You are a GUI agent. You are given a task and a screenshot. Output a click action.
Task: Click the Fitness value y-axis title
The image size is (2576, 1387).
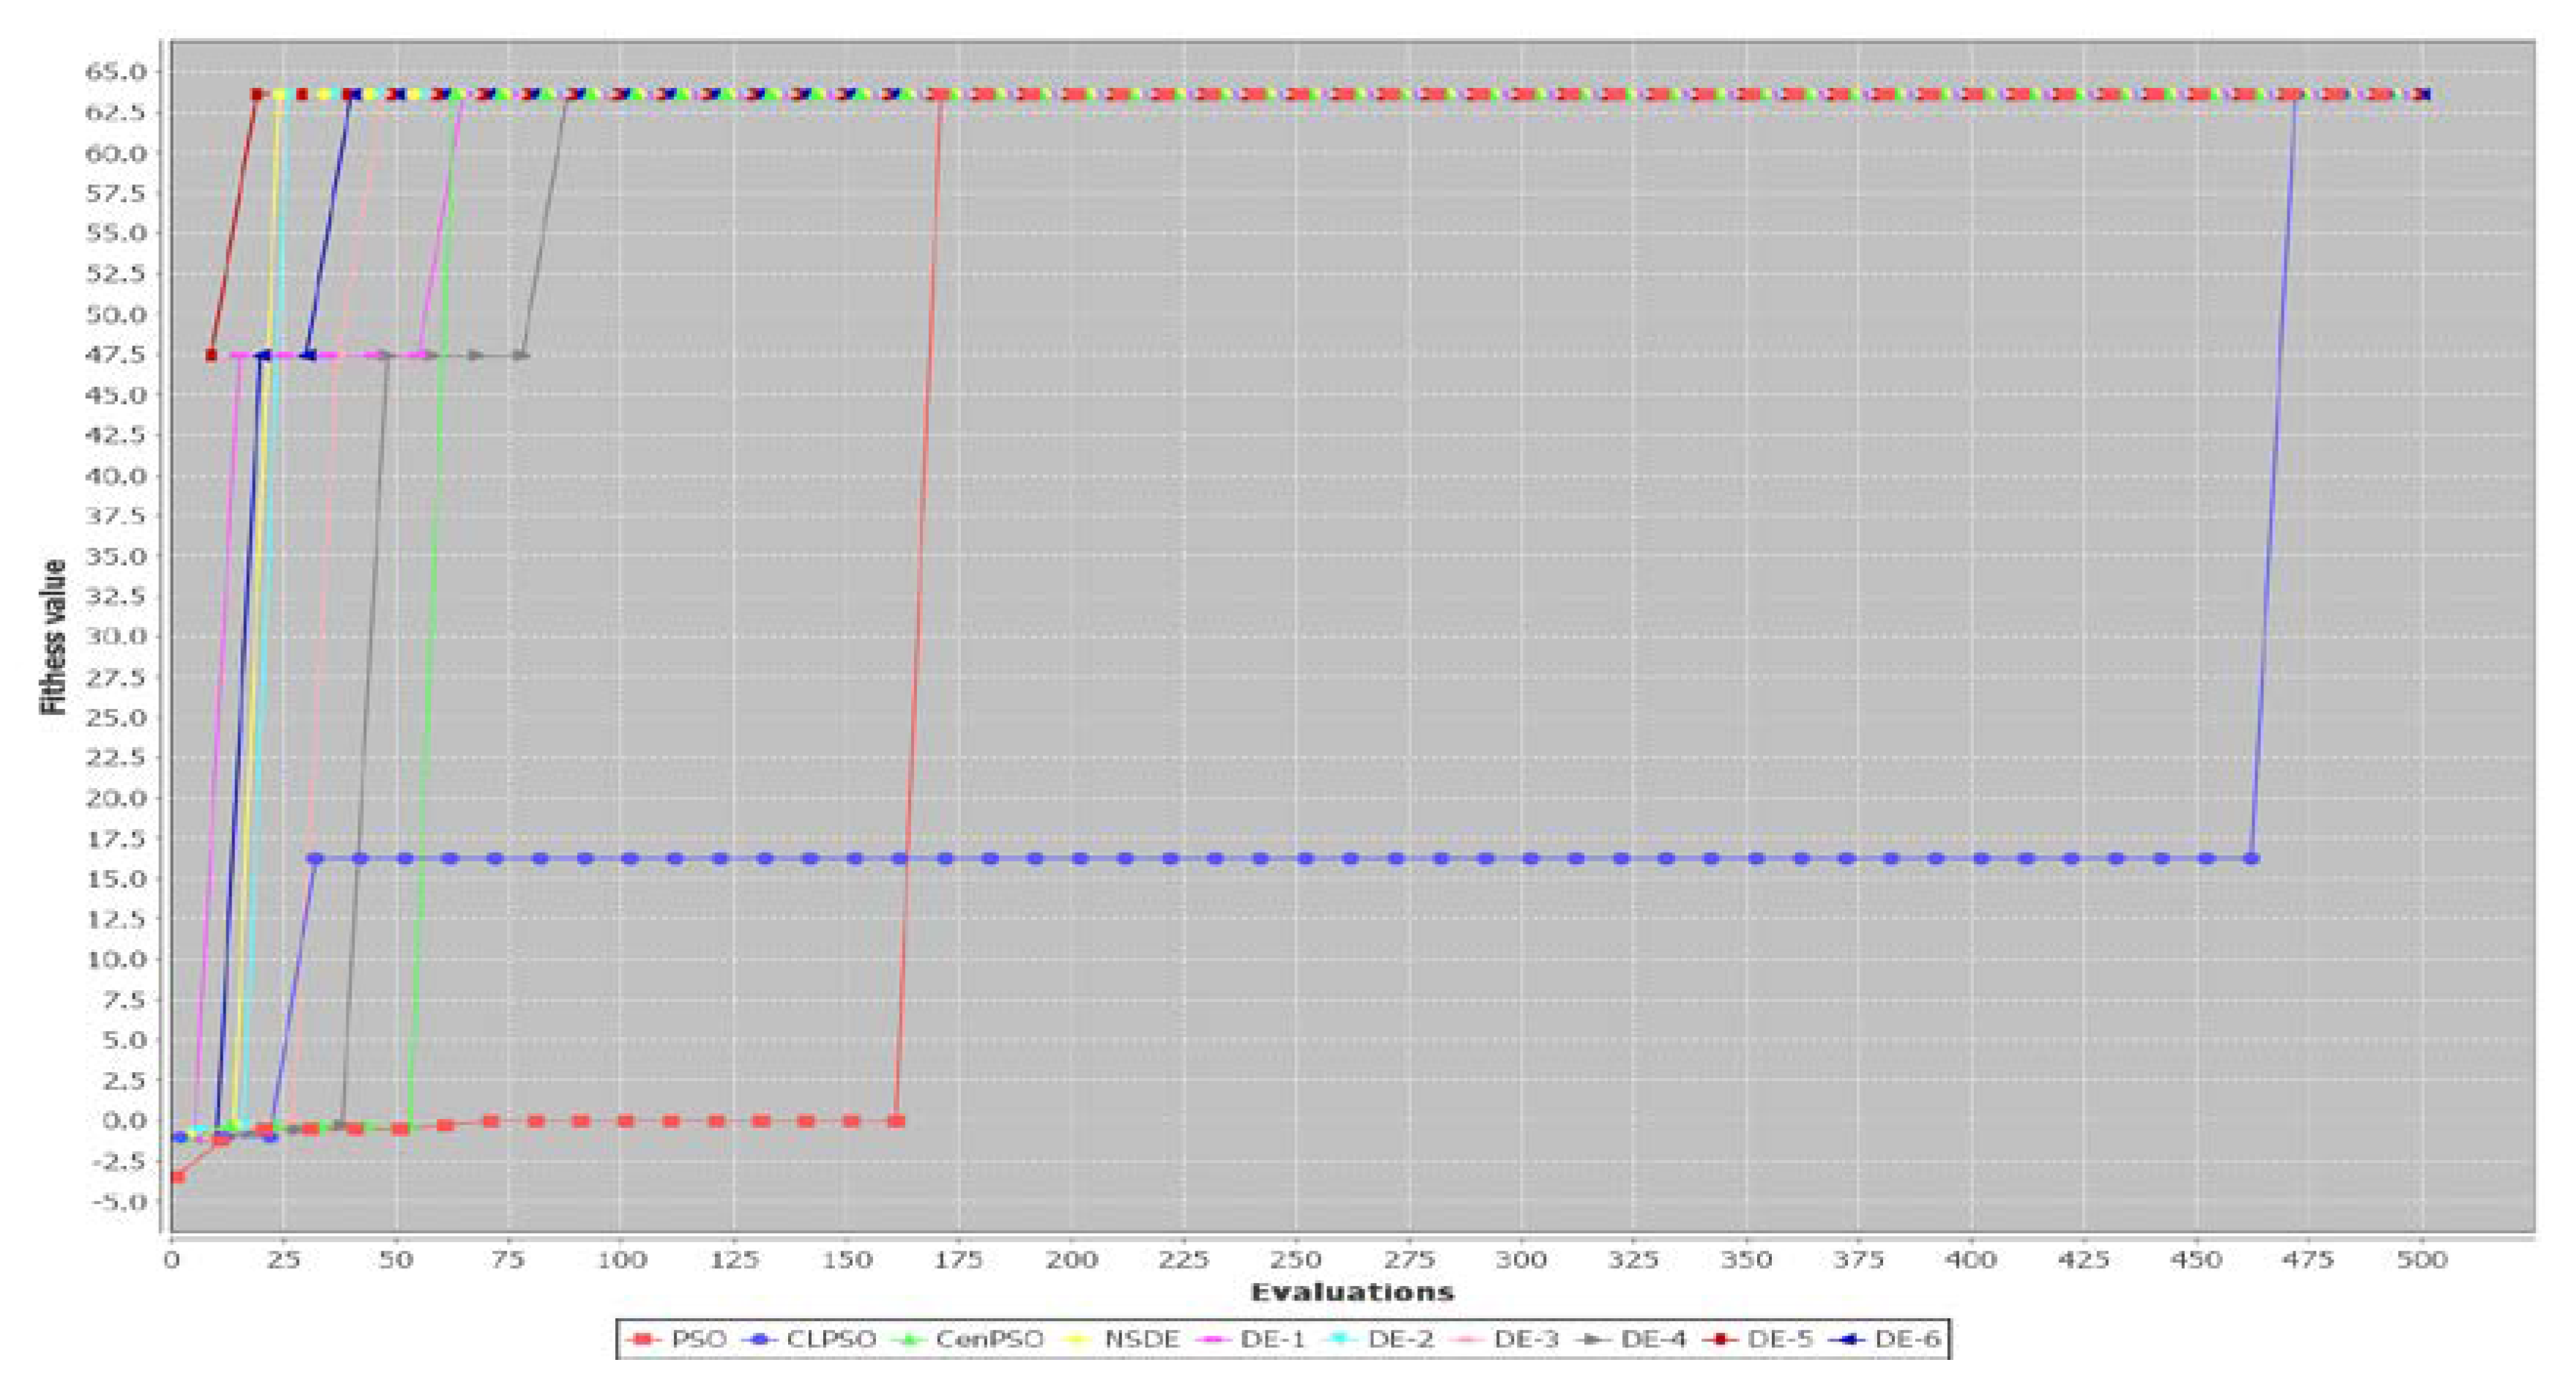pyautogui.click(x=53, y=637)
